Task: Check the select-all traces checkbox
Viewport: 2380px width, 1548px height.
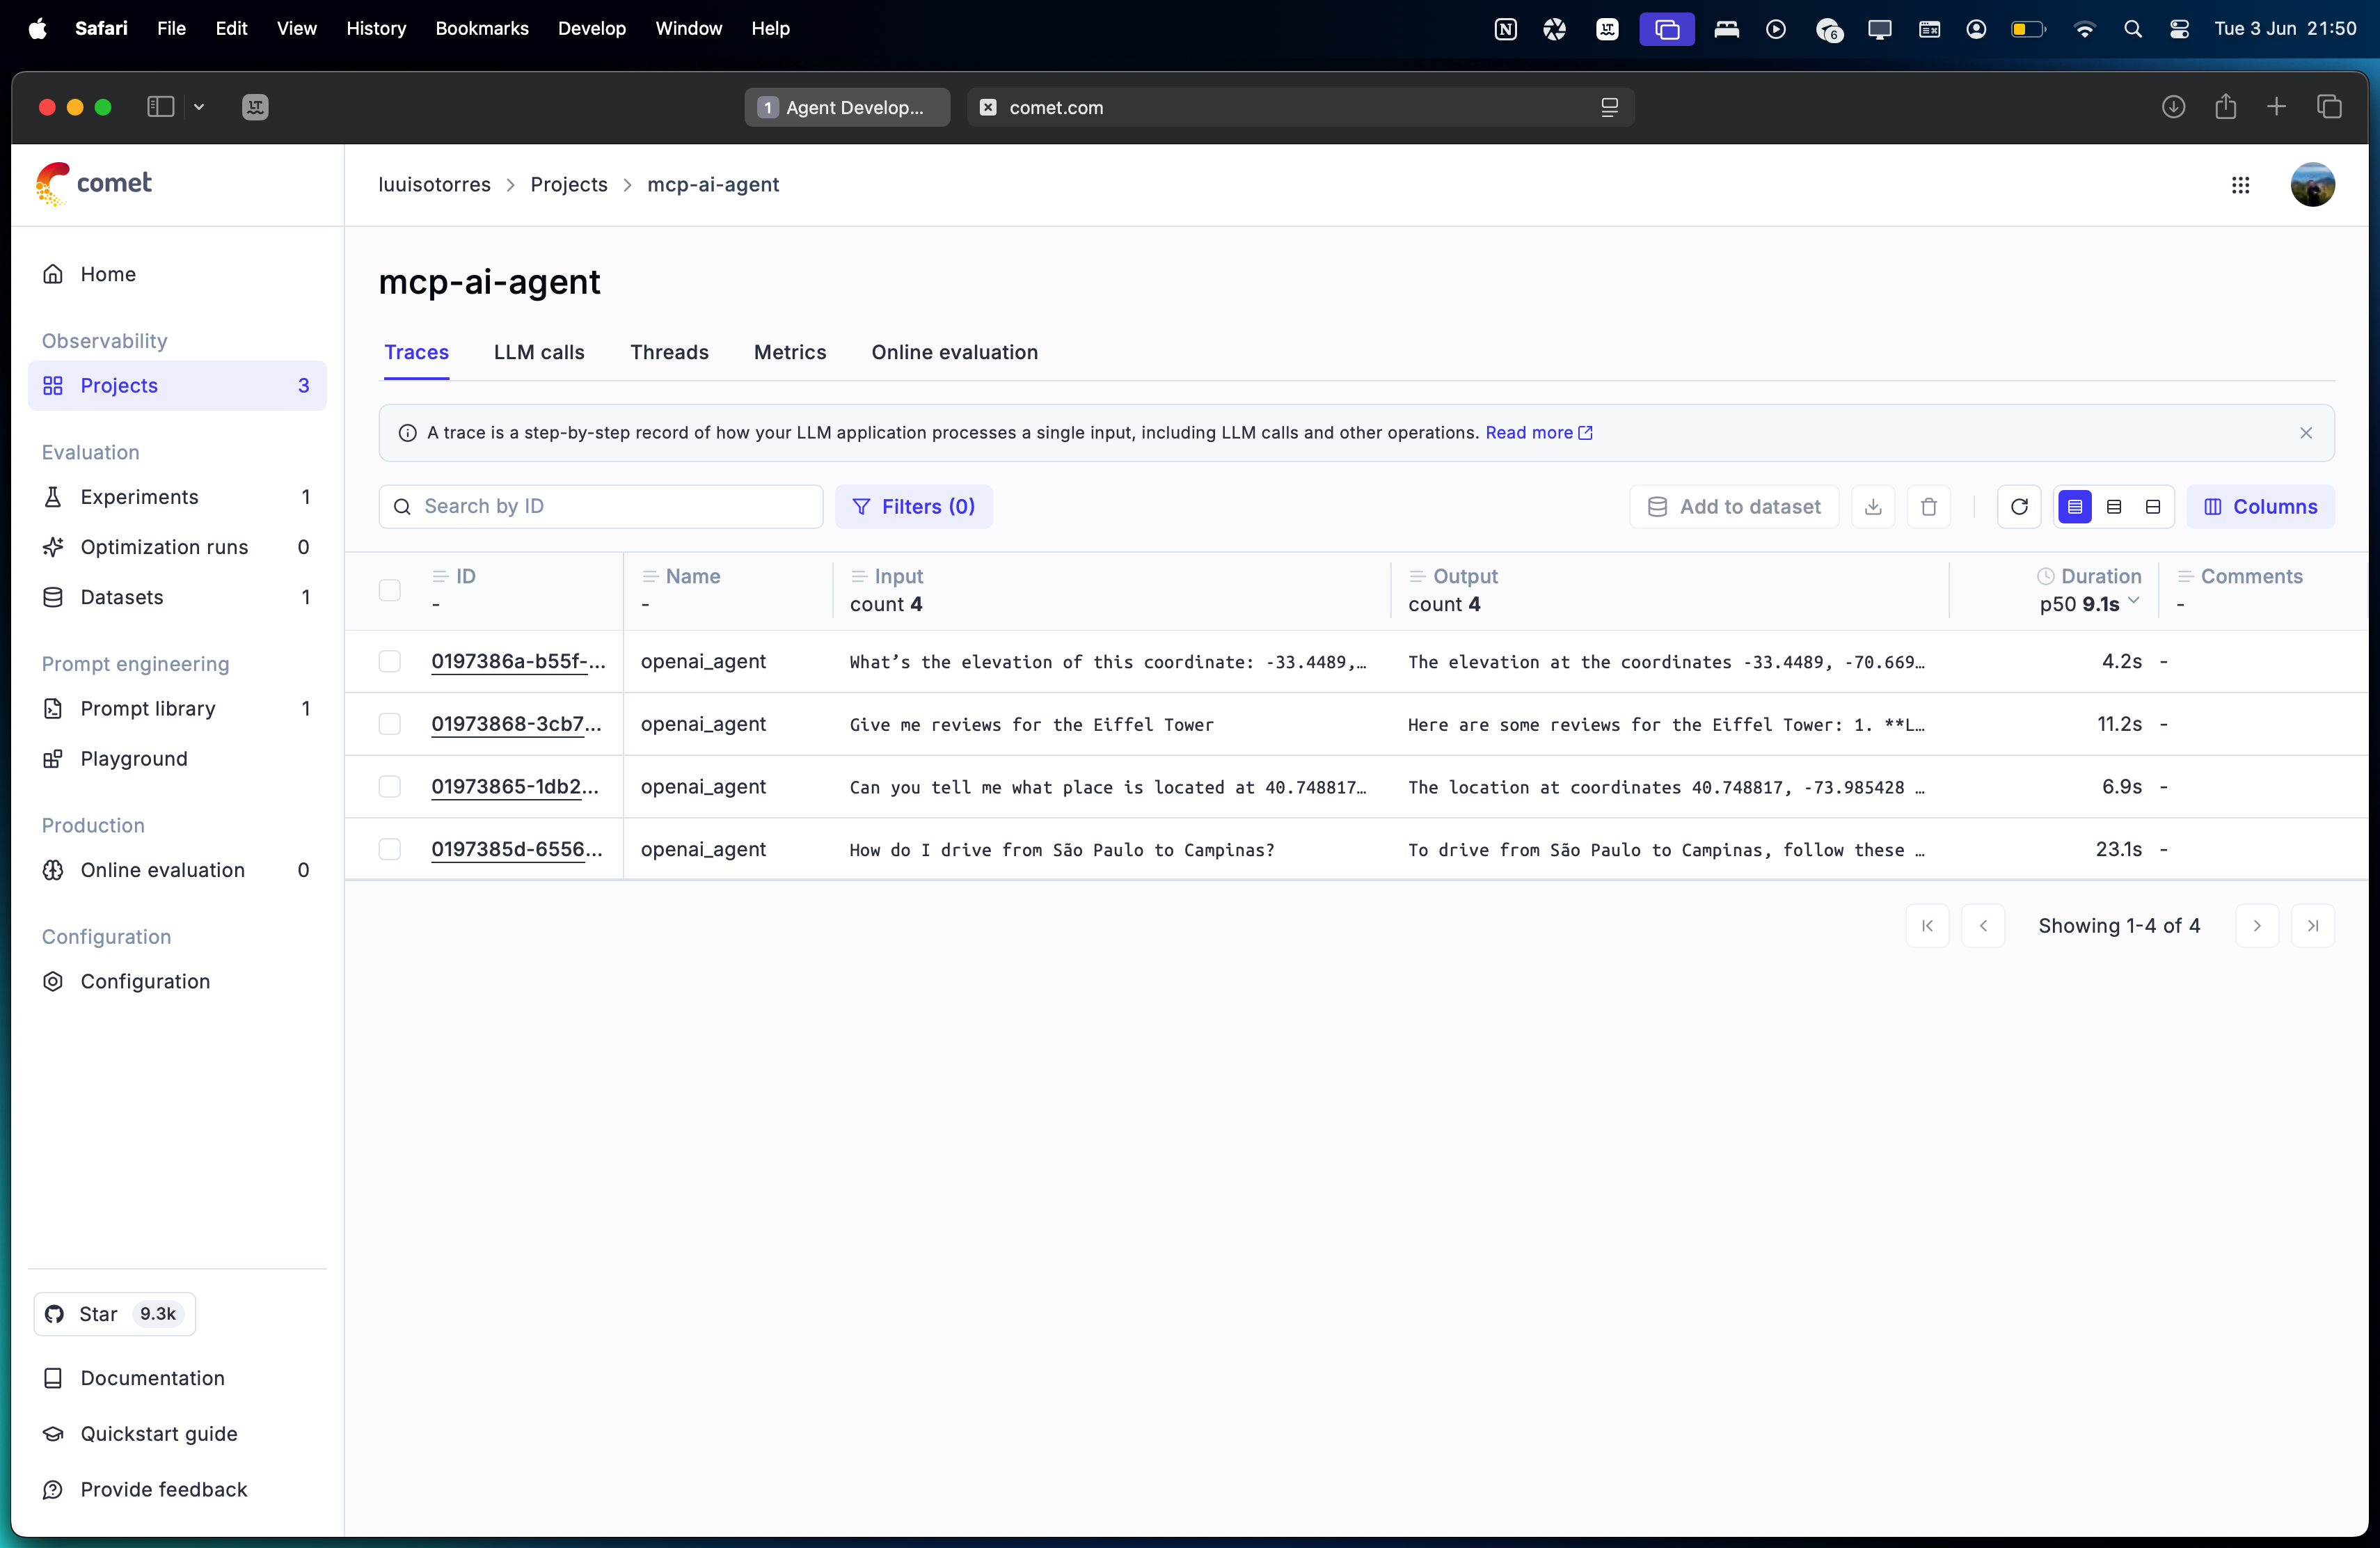Action: (390, 590)
